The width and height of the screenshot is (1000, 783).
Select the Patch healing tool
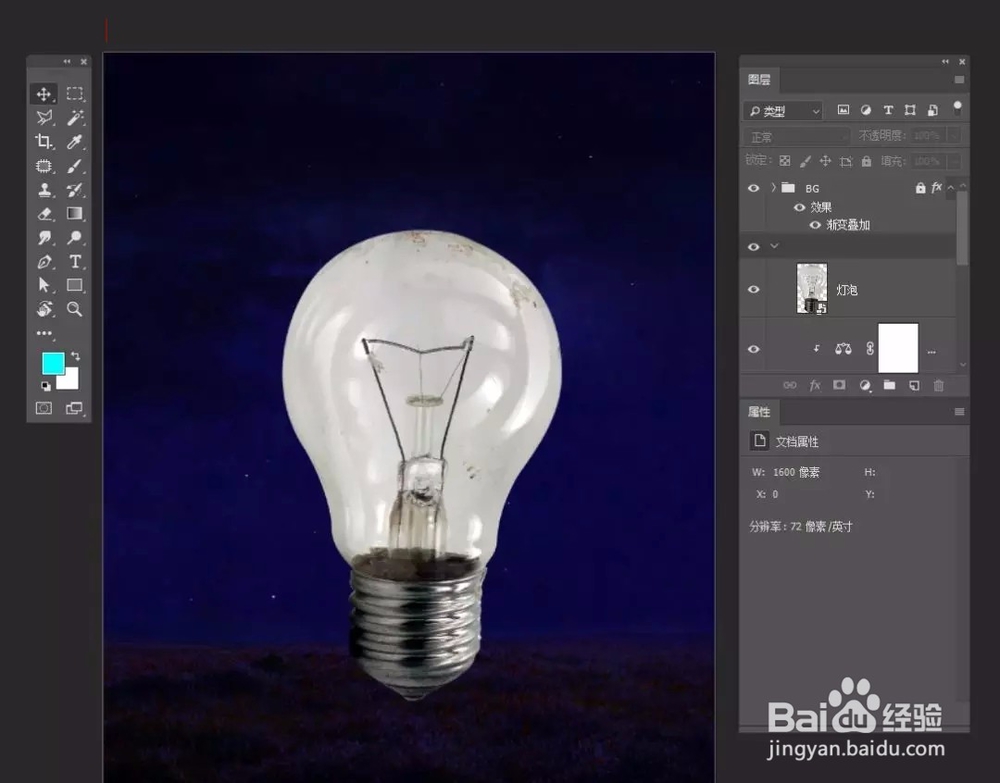[x=43, y=166]
